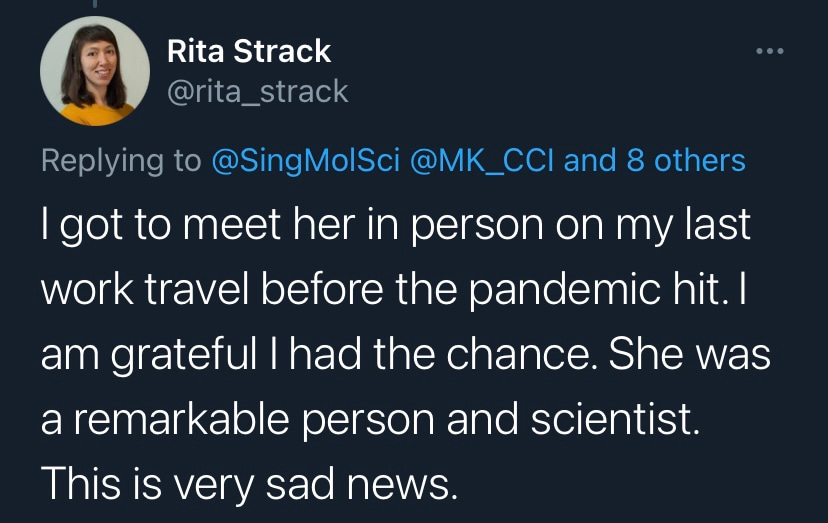Viewport: 828px width, 523px height.
Task: Open the Rita Strack display name link
Action: [x=248, y=50]
